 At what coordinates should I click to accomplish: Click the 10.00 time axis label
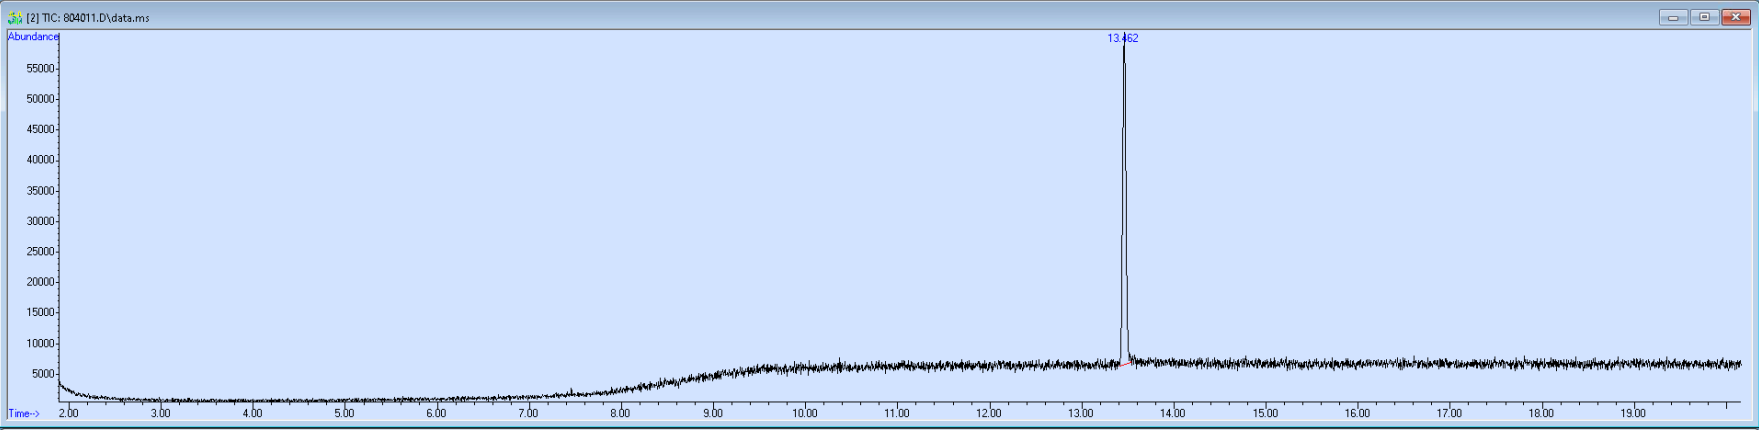click(x=805, y=413)
